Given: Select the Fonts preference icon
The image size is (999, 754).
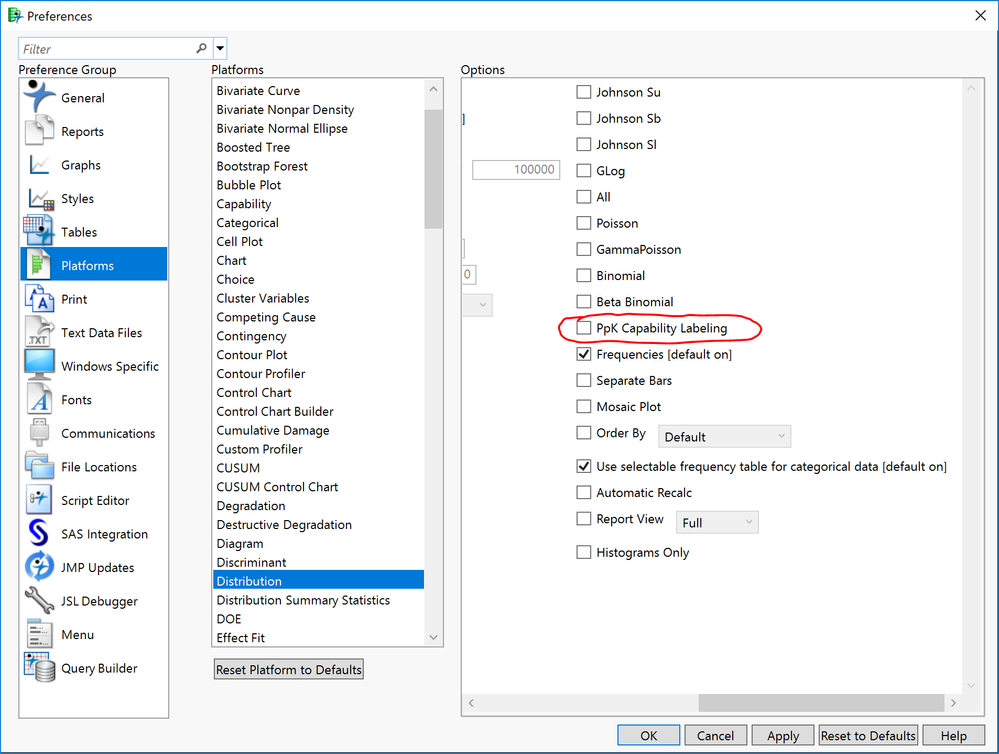Looking at the screenshot, I should pos(39,399).
